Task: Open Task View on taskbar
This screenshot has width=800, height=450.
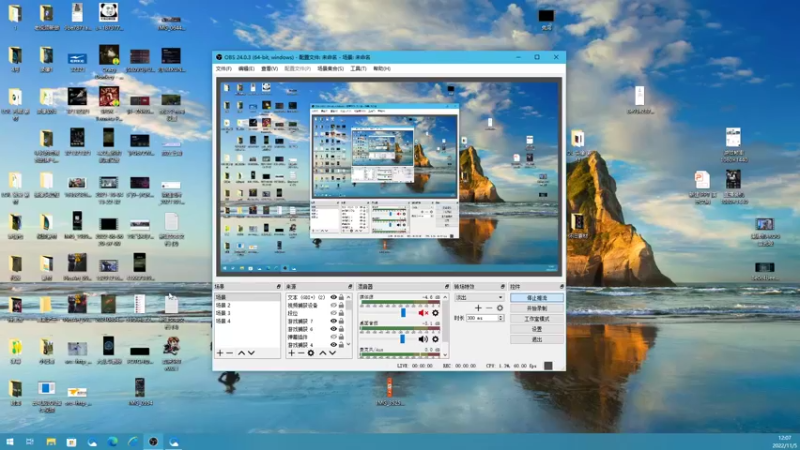Action: 30,442
